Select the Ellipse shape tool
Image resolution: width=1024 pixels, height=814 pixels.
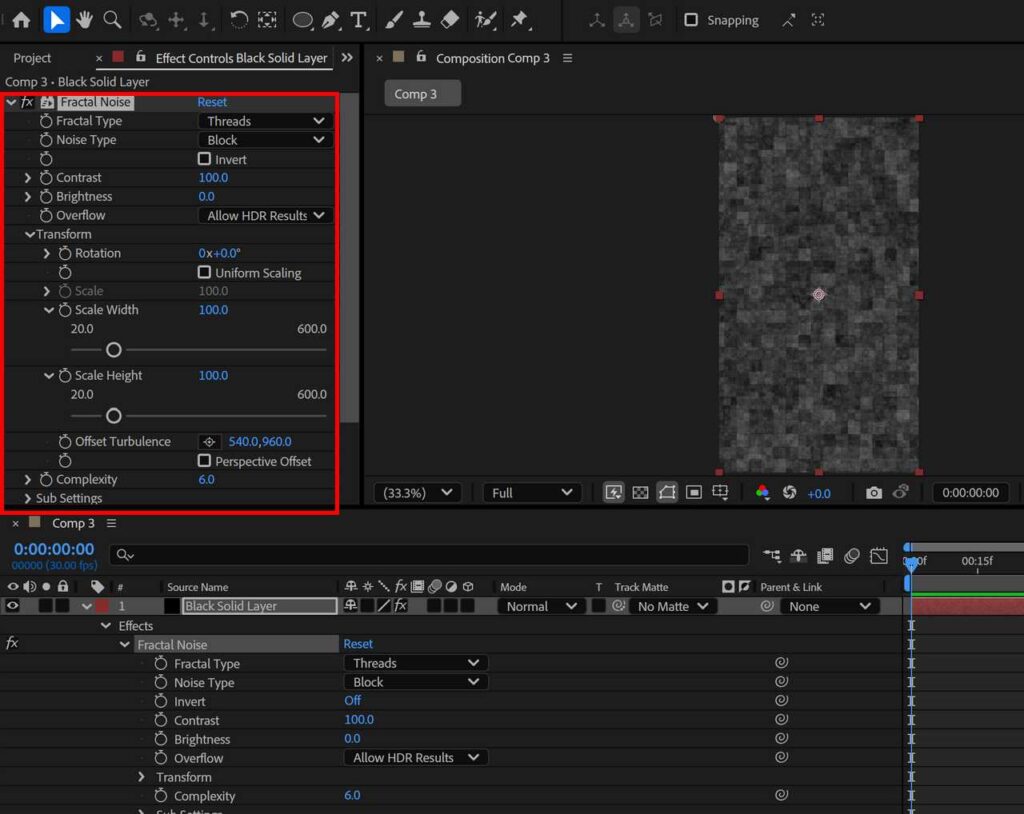(302, 20)
